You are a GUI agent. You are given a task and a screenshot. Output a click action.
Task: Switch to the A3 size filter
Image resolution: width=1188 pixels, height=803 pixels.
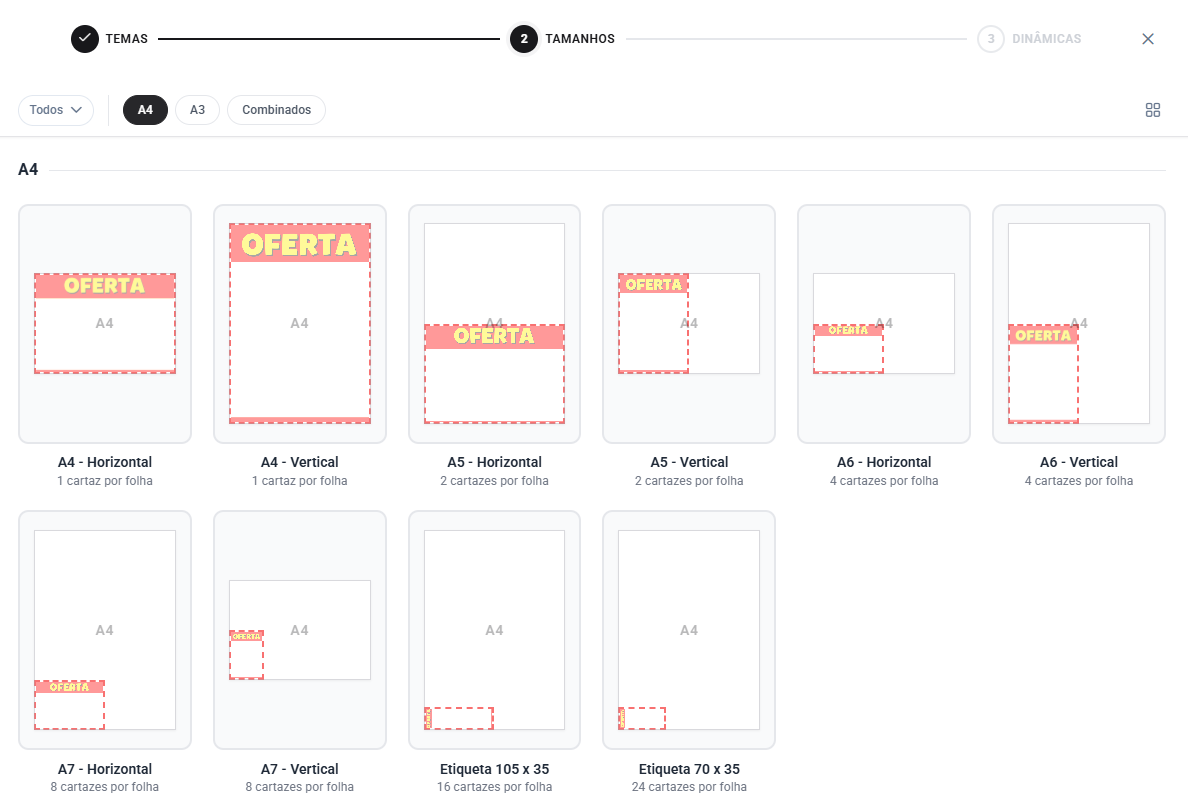[197, 110]
